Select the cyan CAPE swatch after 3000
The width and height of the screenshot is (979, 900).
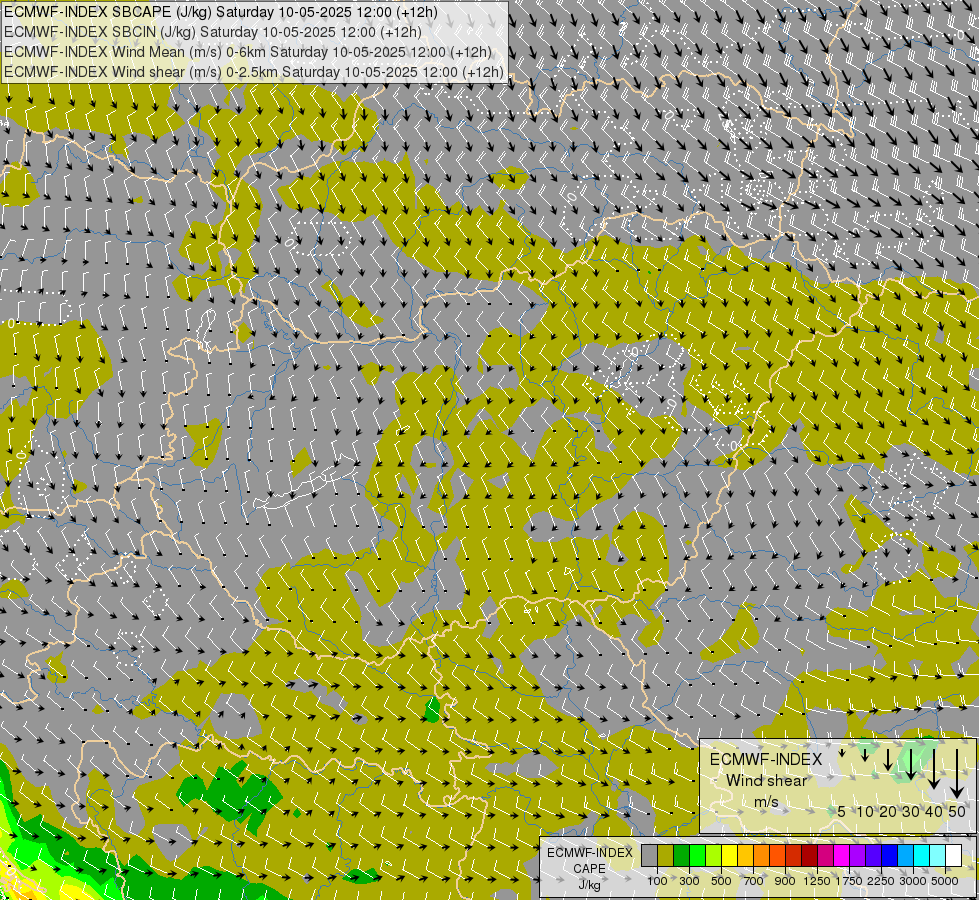click(x=922, y=855)
